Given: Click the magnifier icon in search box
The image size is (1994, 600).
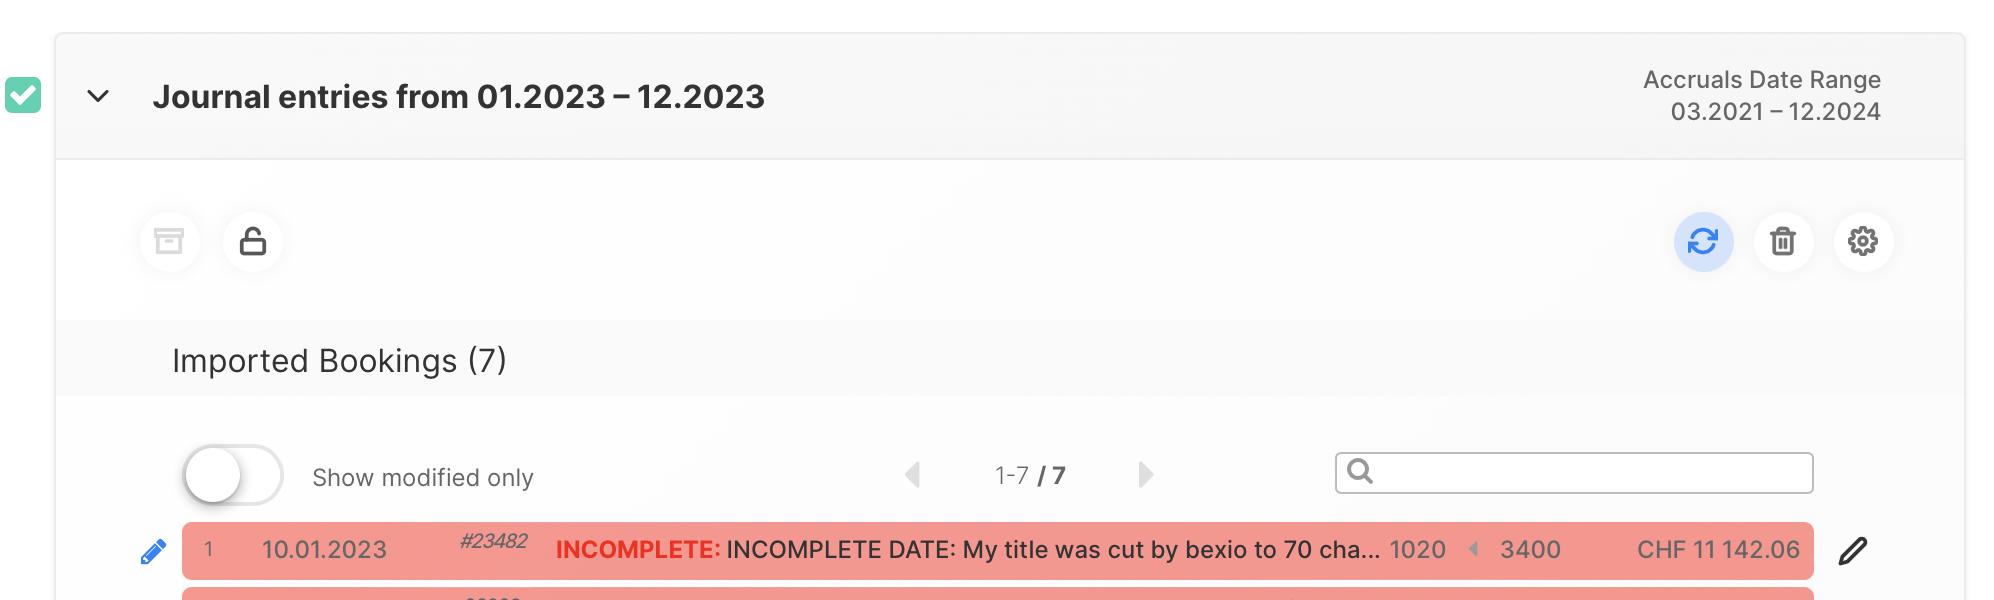Looking at the screenshot, I should (x=1360, y=471).
